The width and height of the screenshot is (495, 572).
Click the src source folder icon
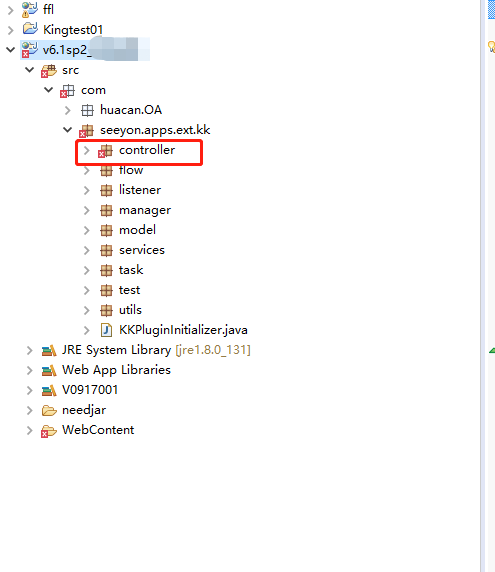pos(49,70)
